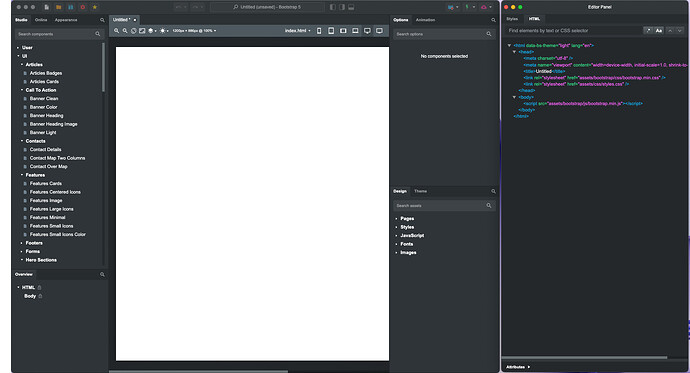
Task: Click the yellow star icon in the toolbar
Action: pos(94,7)
